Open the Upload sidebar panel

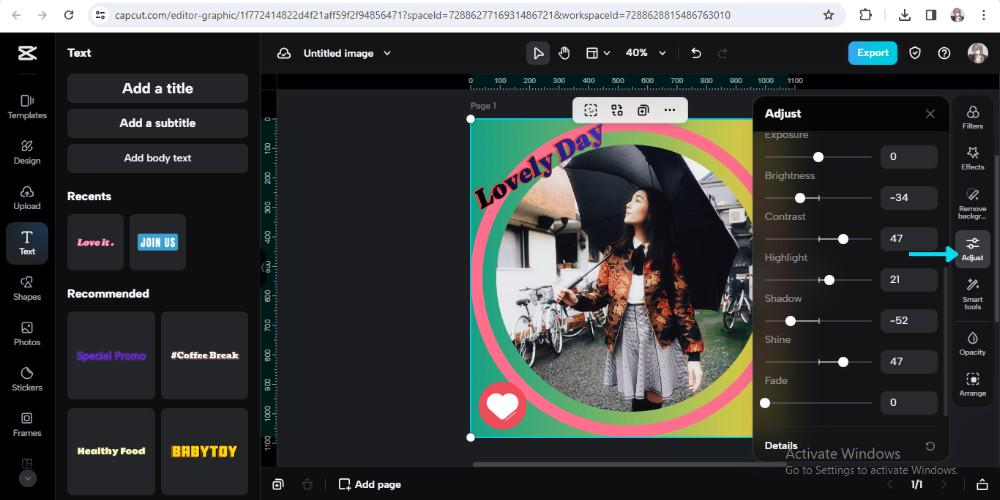point(27,198)
